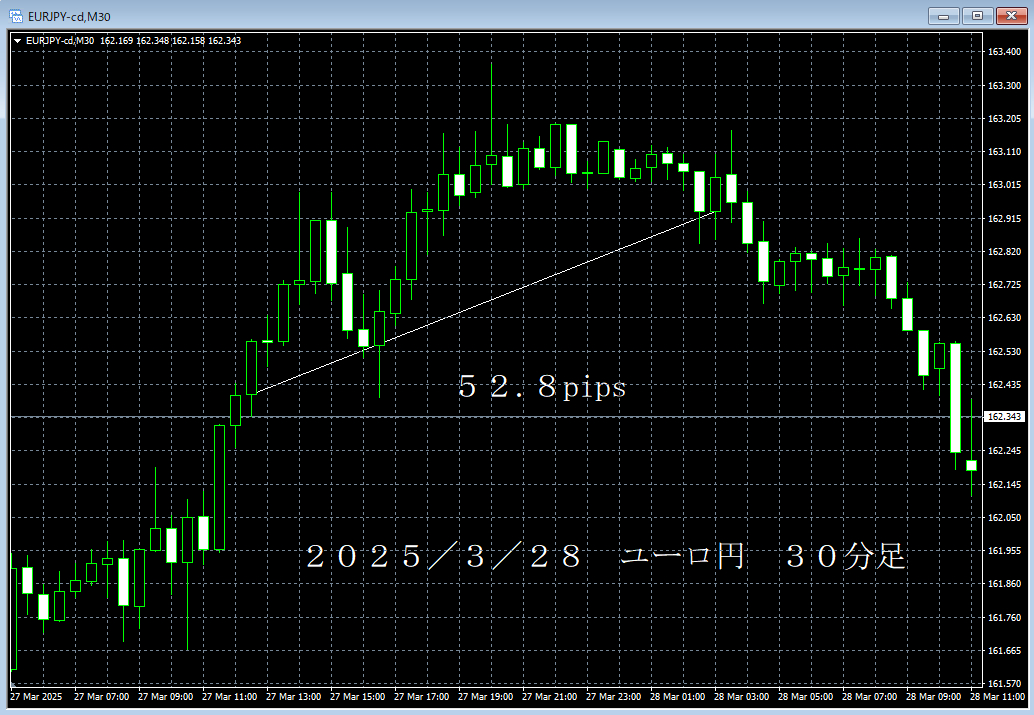
Task: Click the candlestick chart icon in the title bar
Action: tap(14, 15)
